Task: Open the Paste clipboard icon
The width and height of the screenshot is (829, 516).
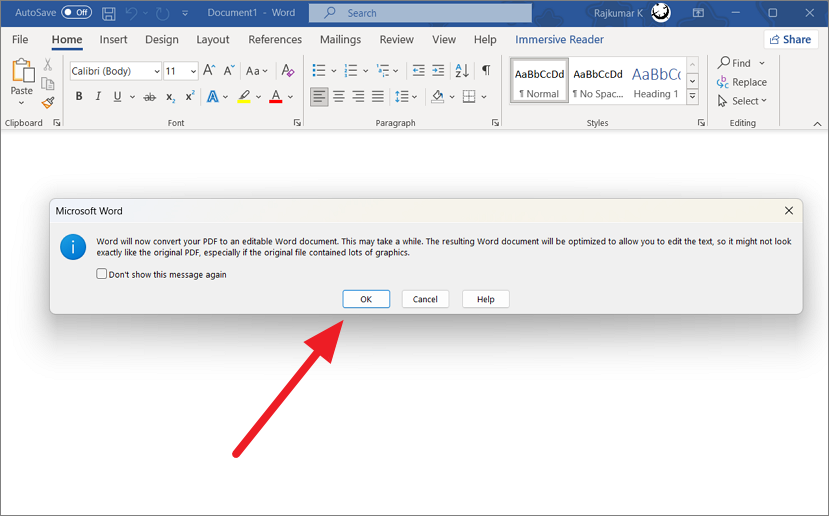Action: click(x=22, y=71)
